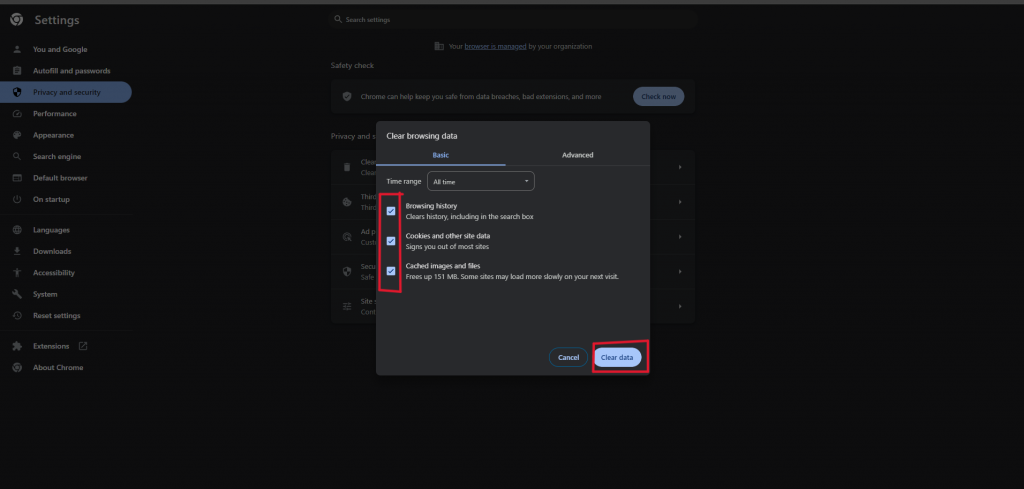The image size is (1024, 489).
Task: Click Cancel in Clear browsing data dialog
Action: click(568, 358)
